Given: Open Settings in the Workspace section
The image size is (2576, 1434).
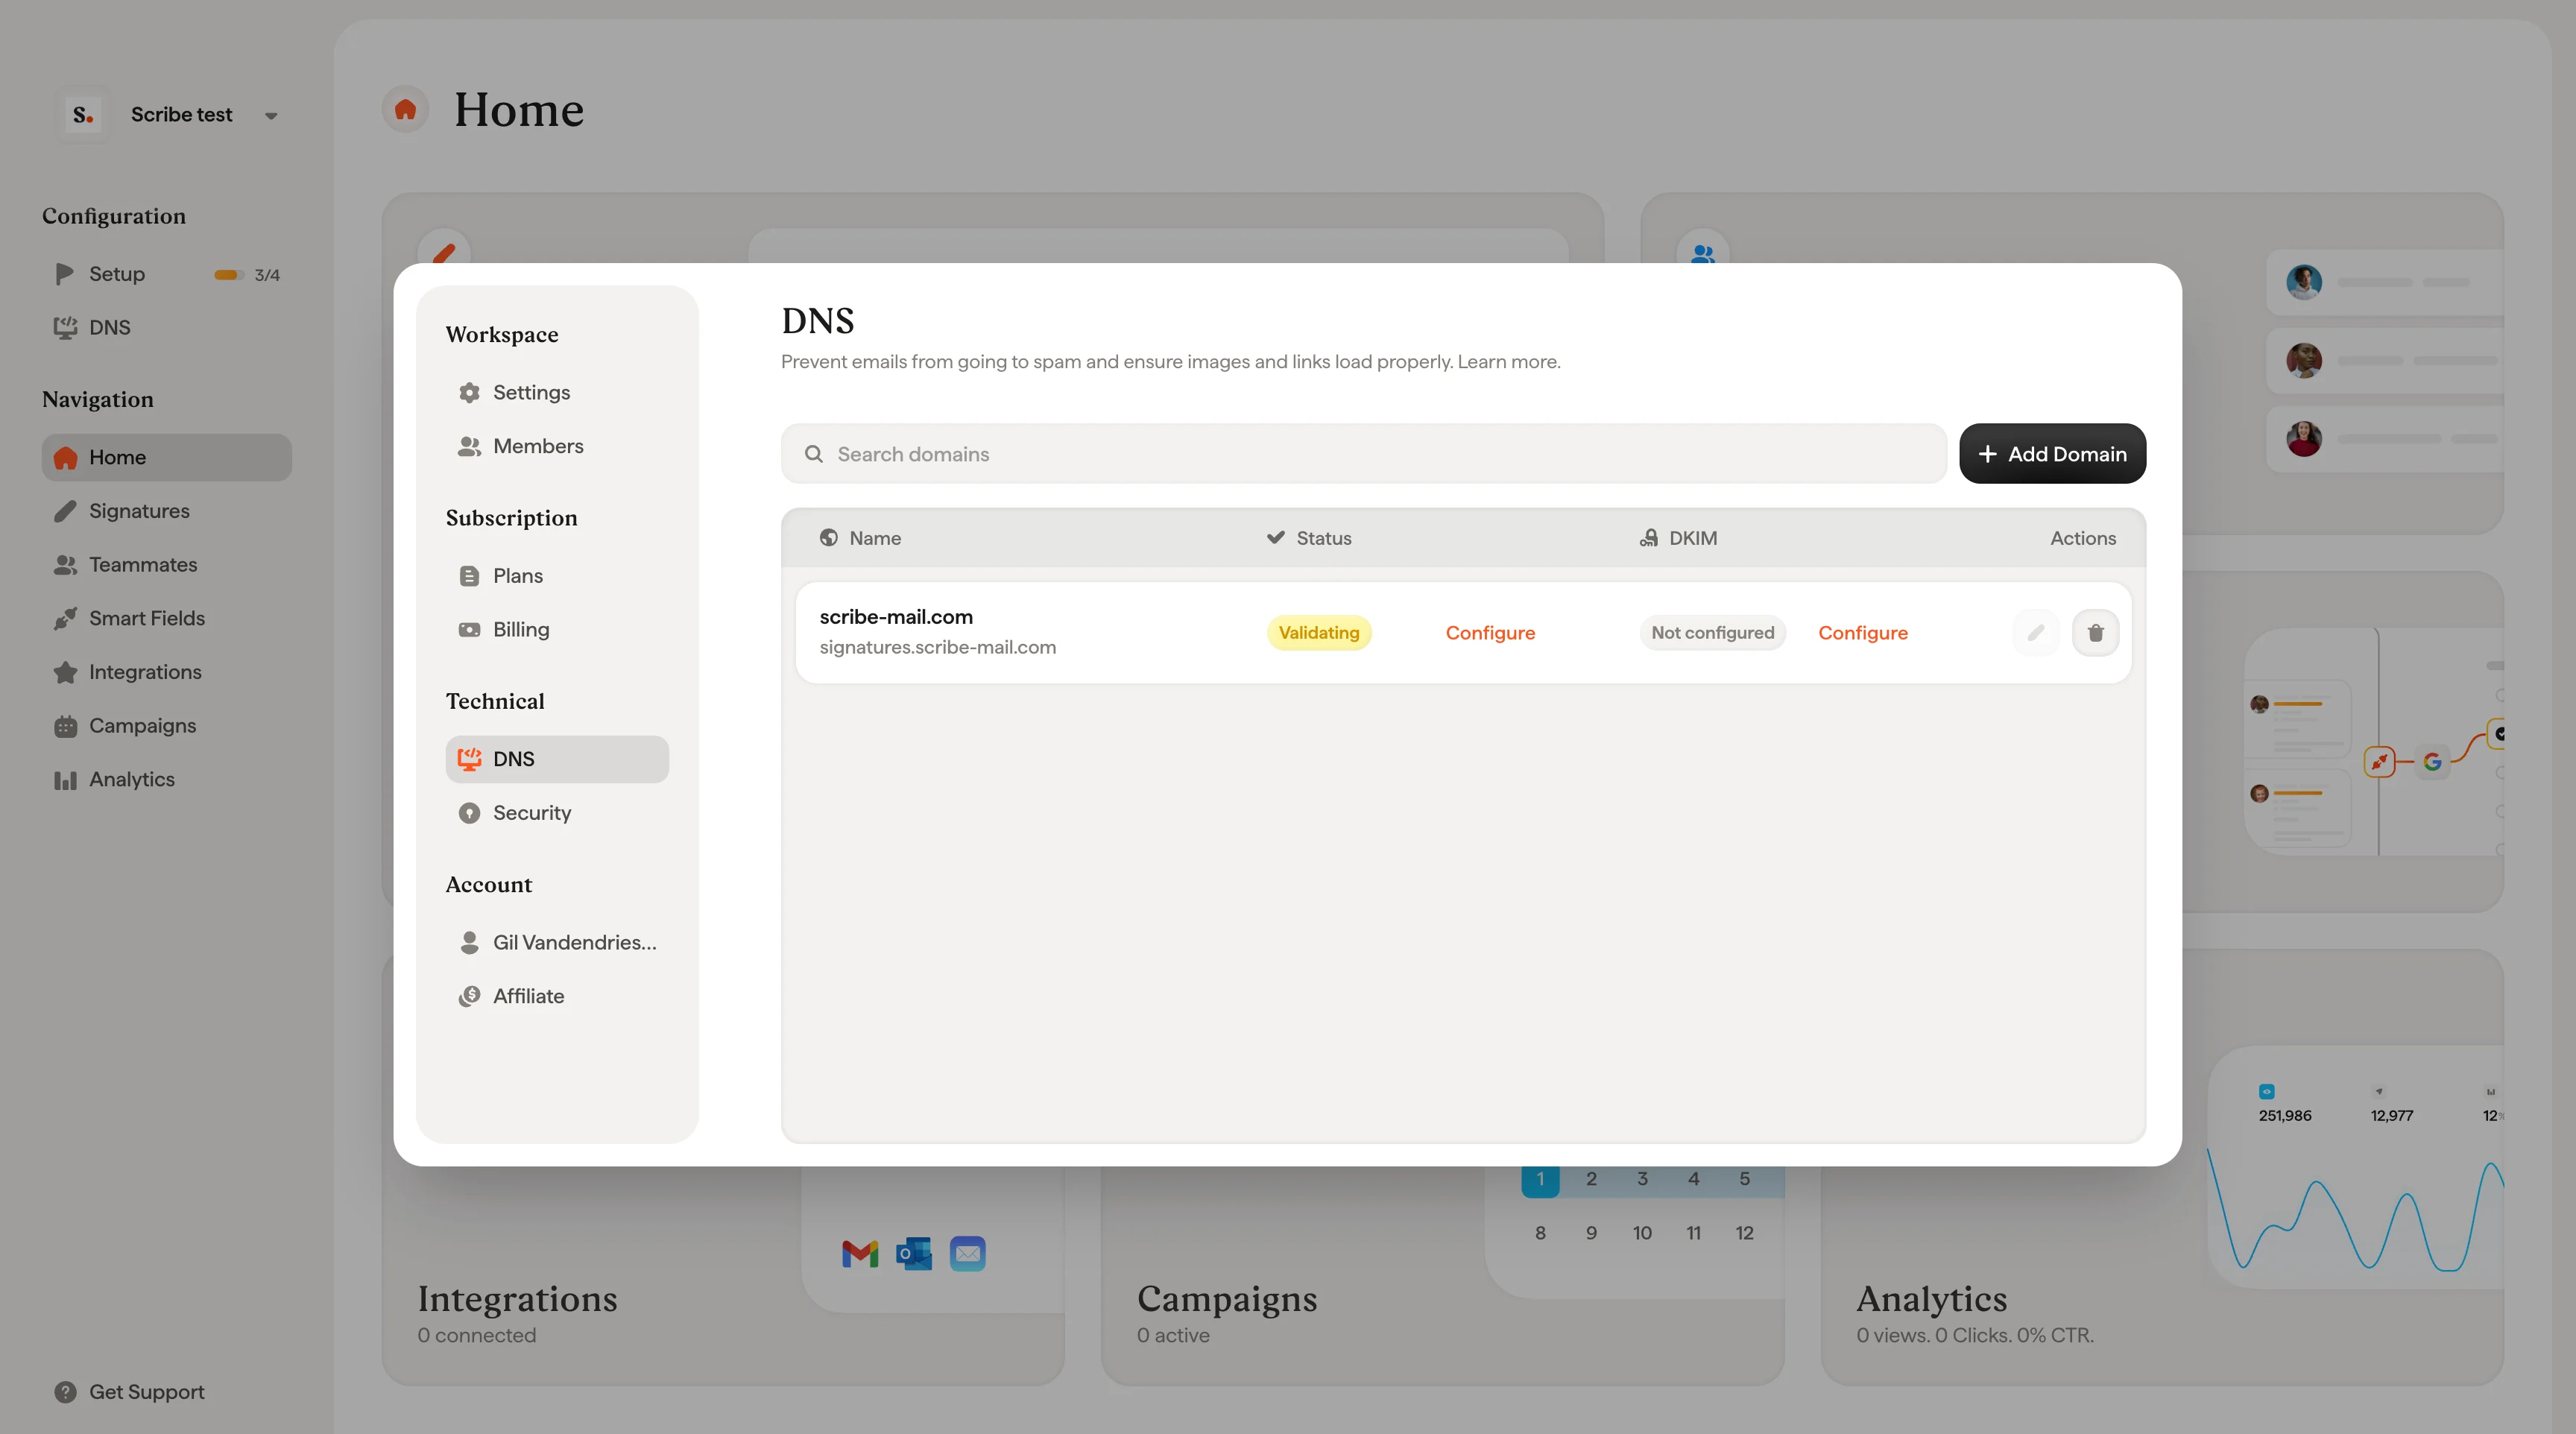Looking at the screenshot, I should coord(557,393).
